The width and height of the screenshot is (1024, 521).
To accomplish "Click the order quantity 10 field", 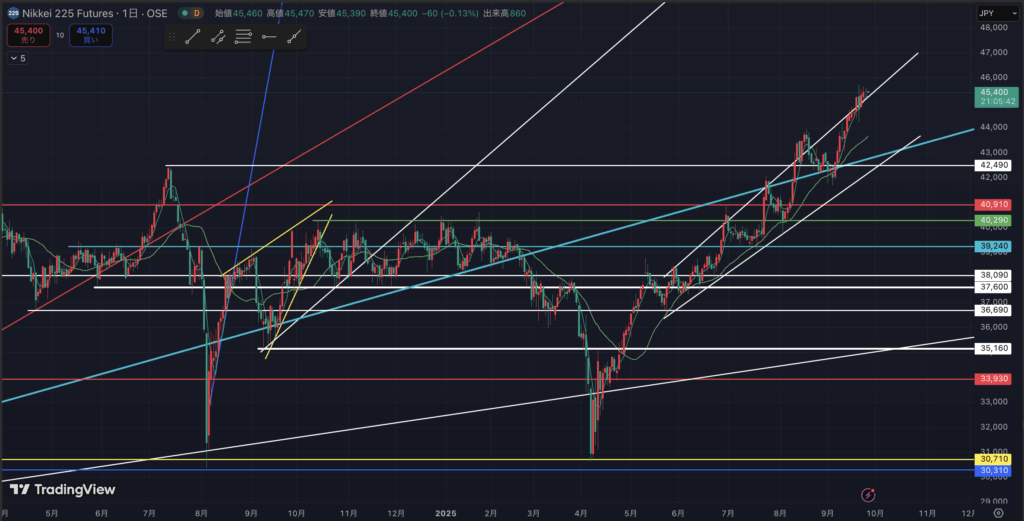I will pos(60,35).
